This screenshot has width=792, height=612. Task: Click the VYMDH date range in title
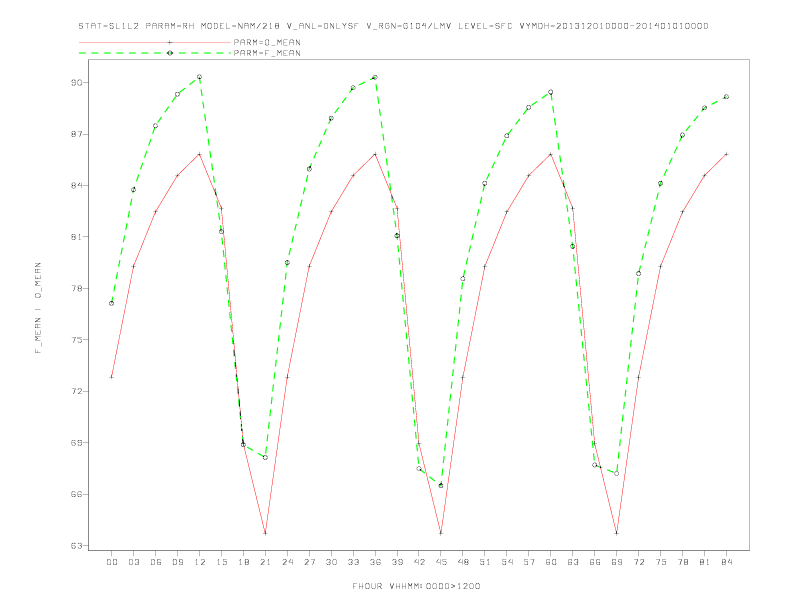(x=614, y=26)
